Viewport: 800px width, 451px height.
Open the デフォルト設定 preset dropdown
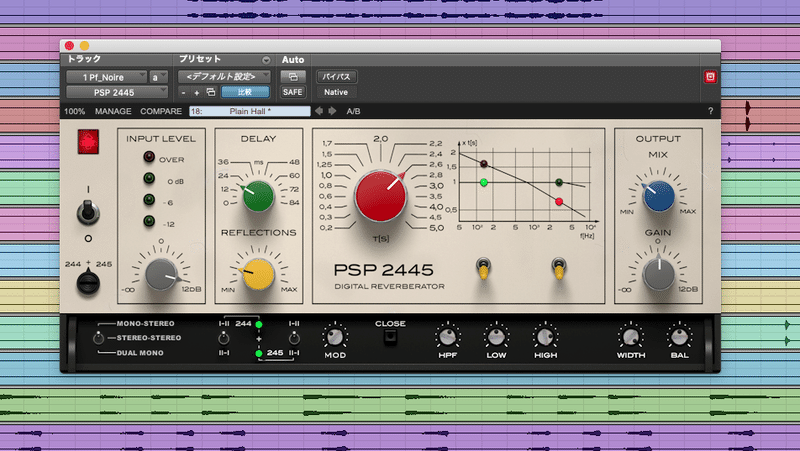pyautogui.click(x=224, y=77)
